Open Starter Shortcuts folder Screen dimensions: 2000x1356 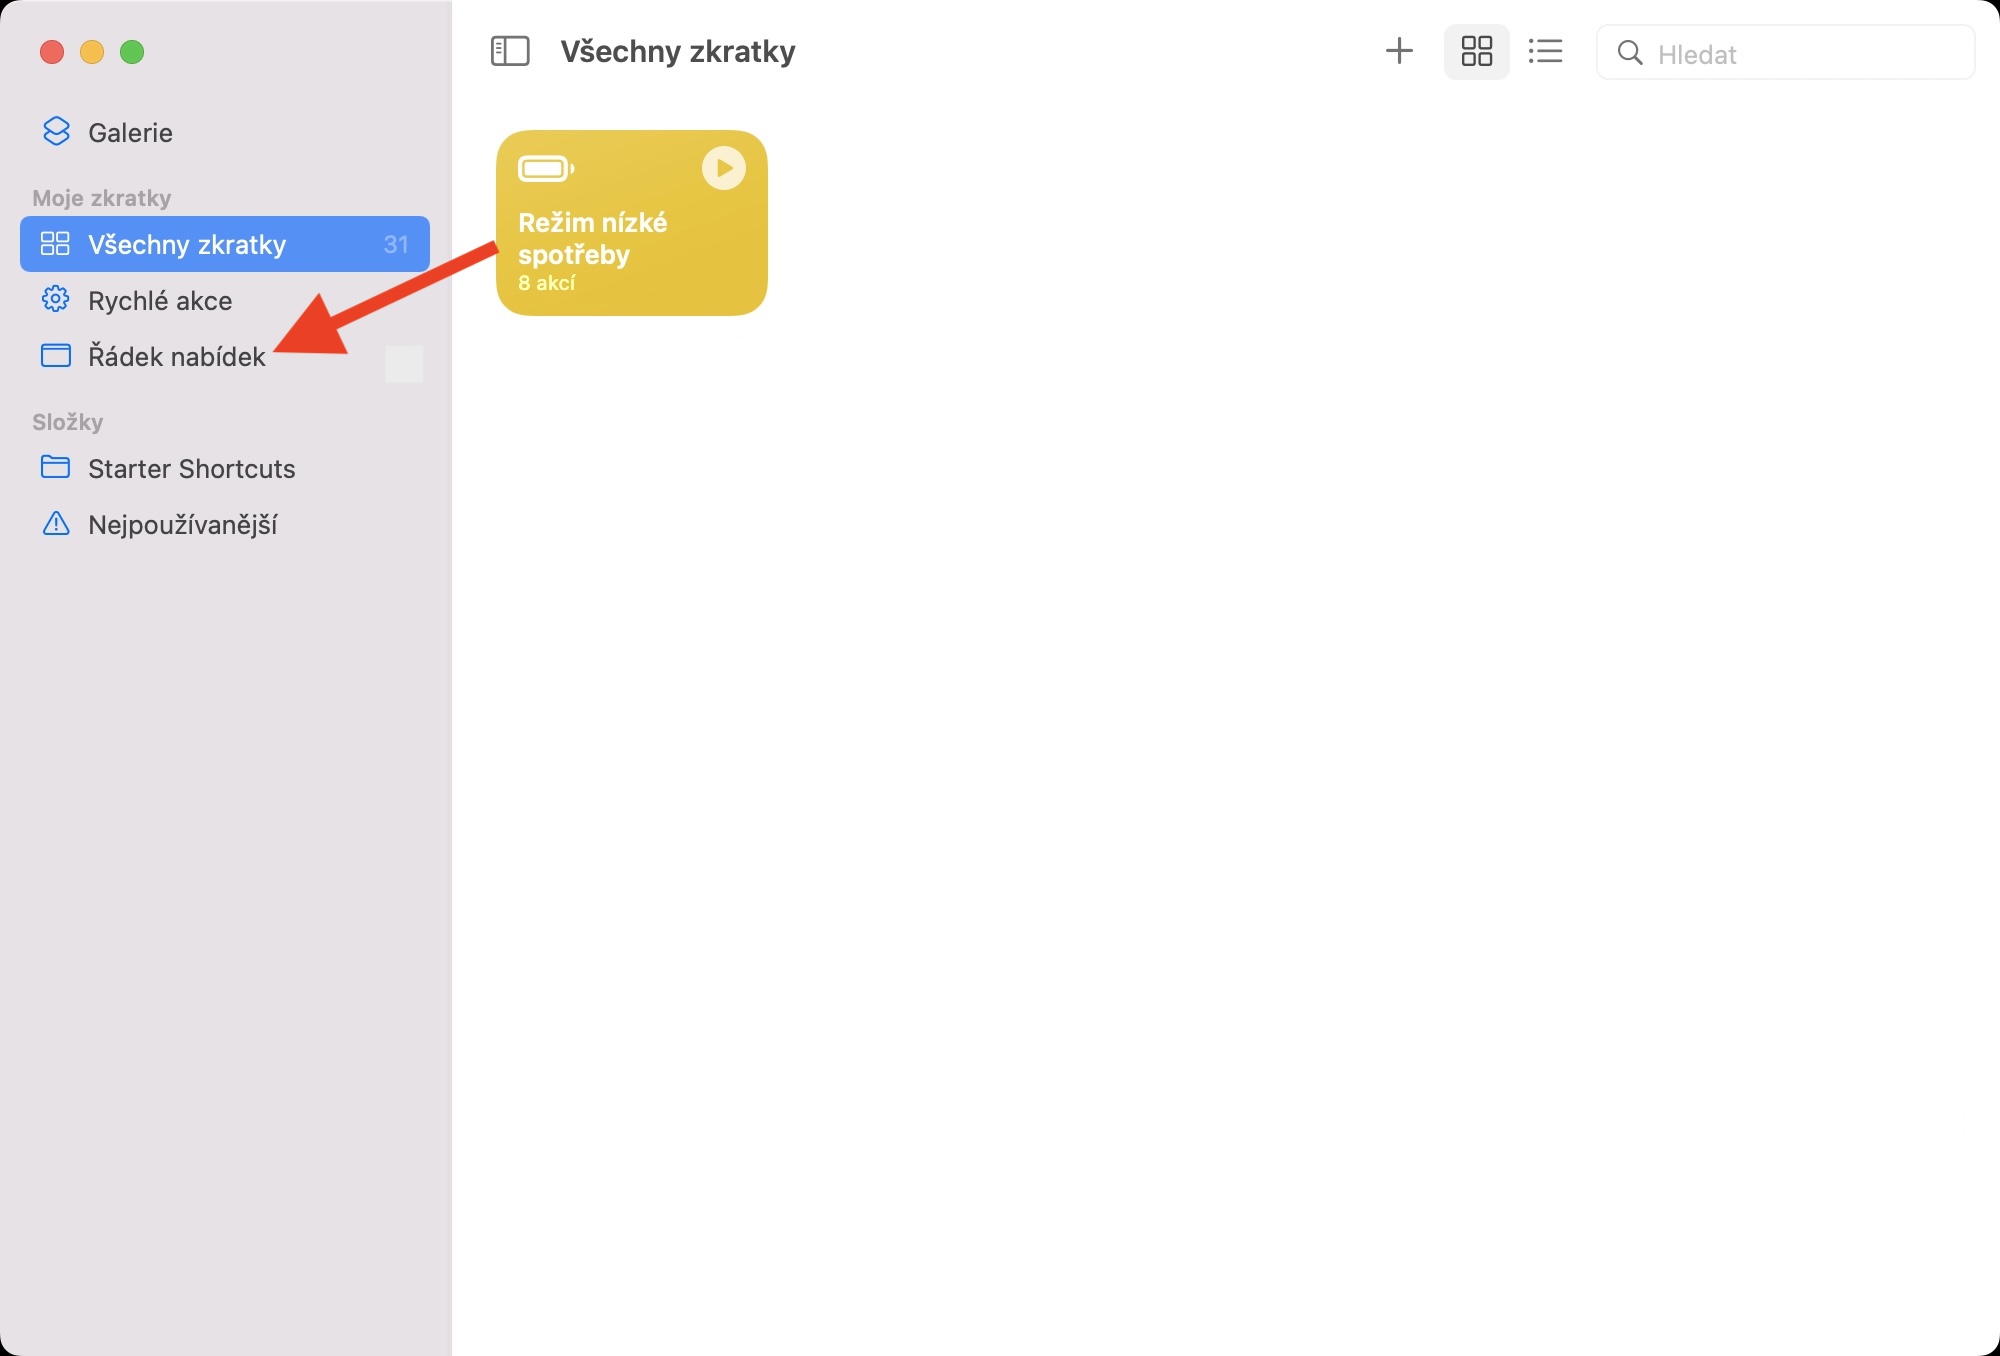click(x=191, y=469)
